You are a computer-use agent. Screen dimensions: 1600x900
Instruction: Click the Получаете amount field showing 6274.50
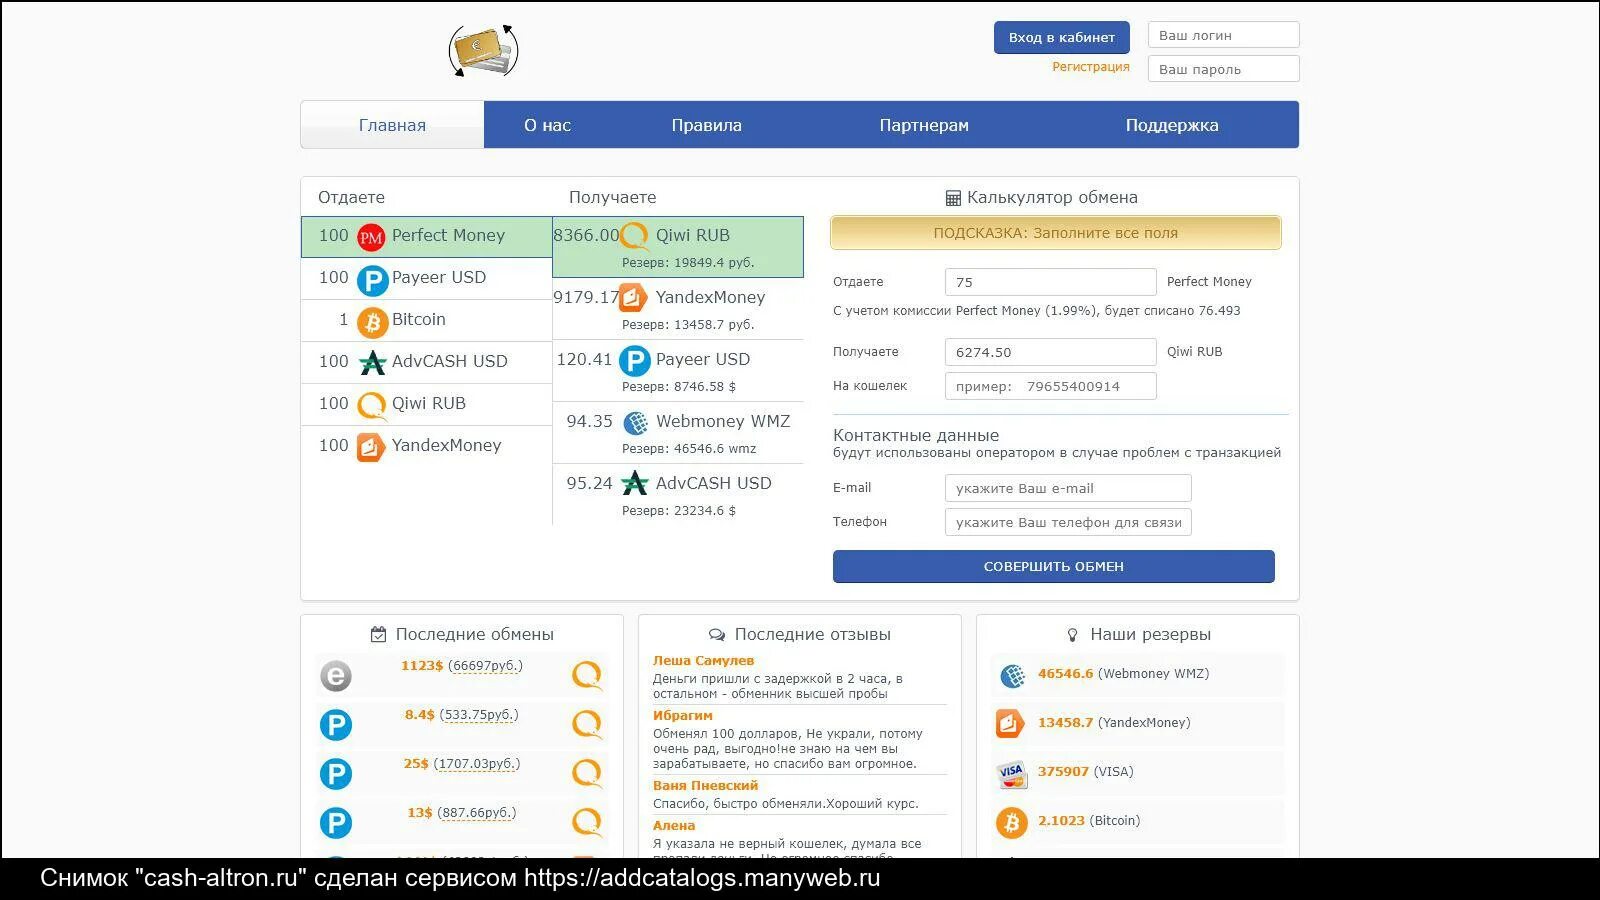pos(1050,352)
